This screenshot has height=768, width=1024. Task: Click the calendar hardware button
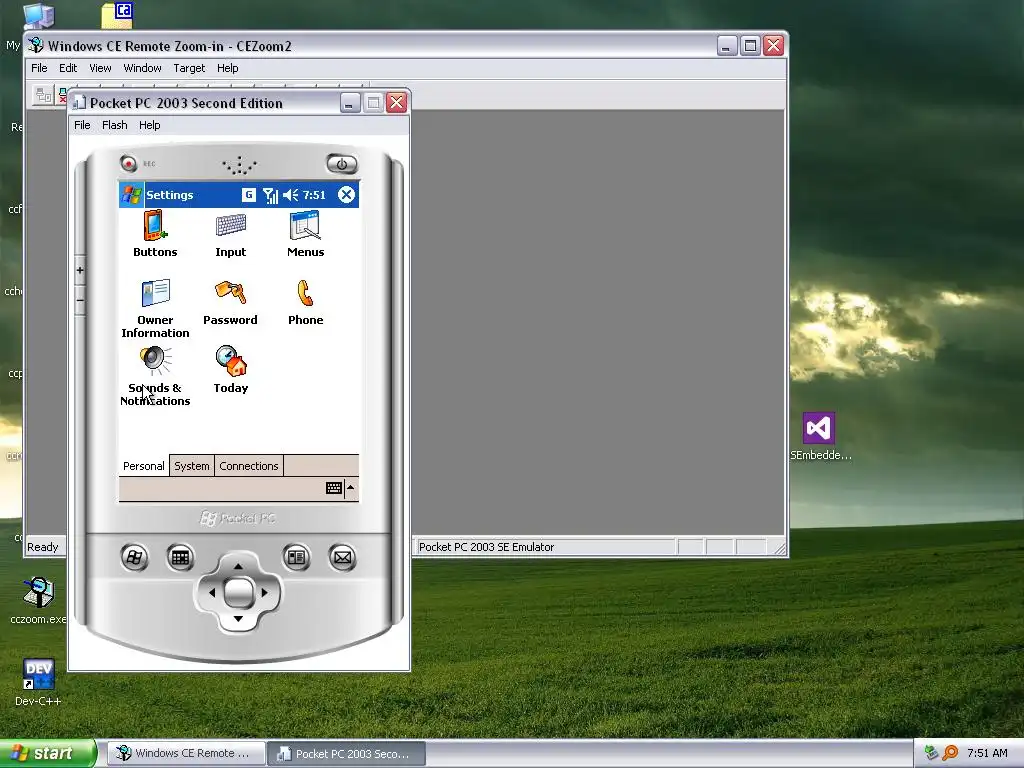coord(180,558)
